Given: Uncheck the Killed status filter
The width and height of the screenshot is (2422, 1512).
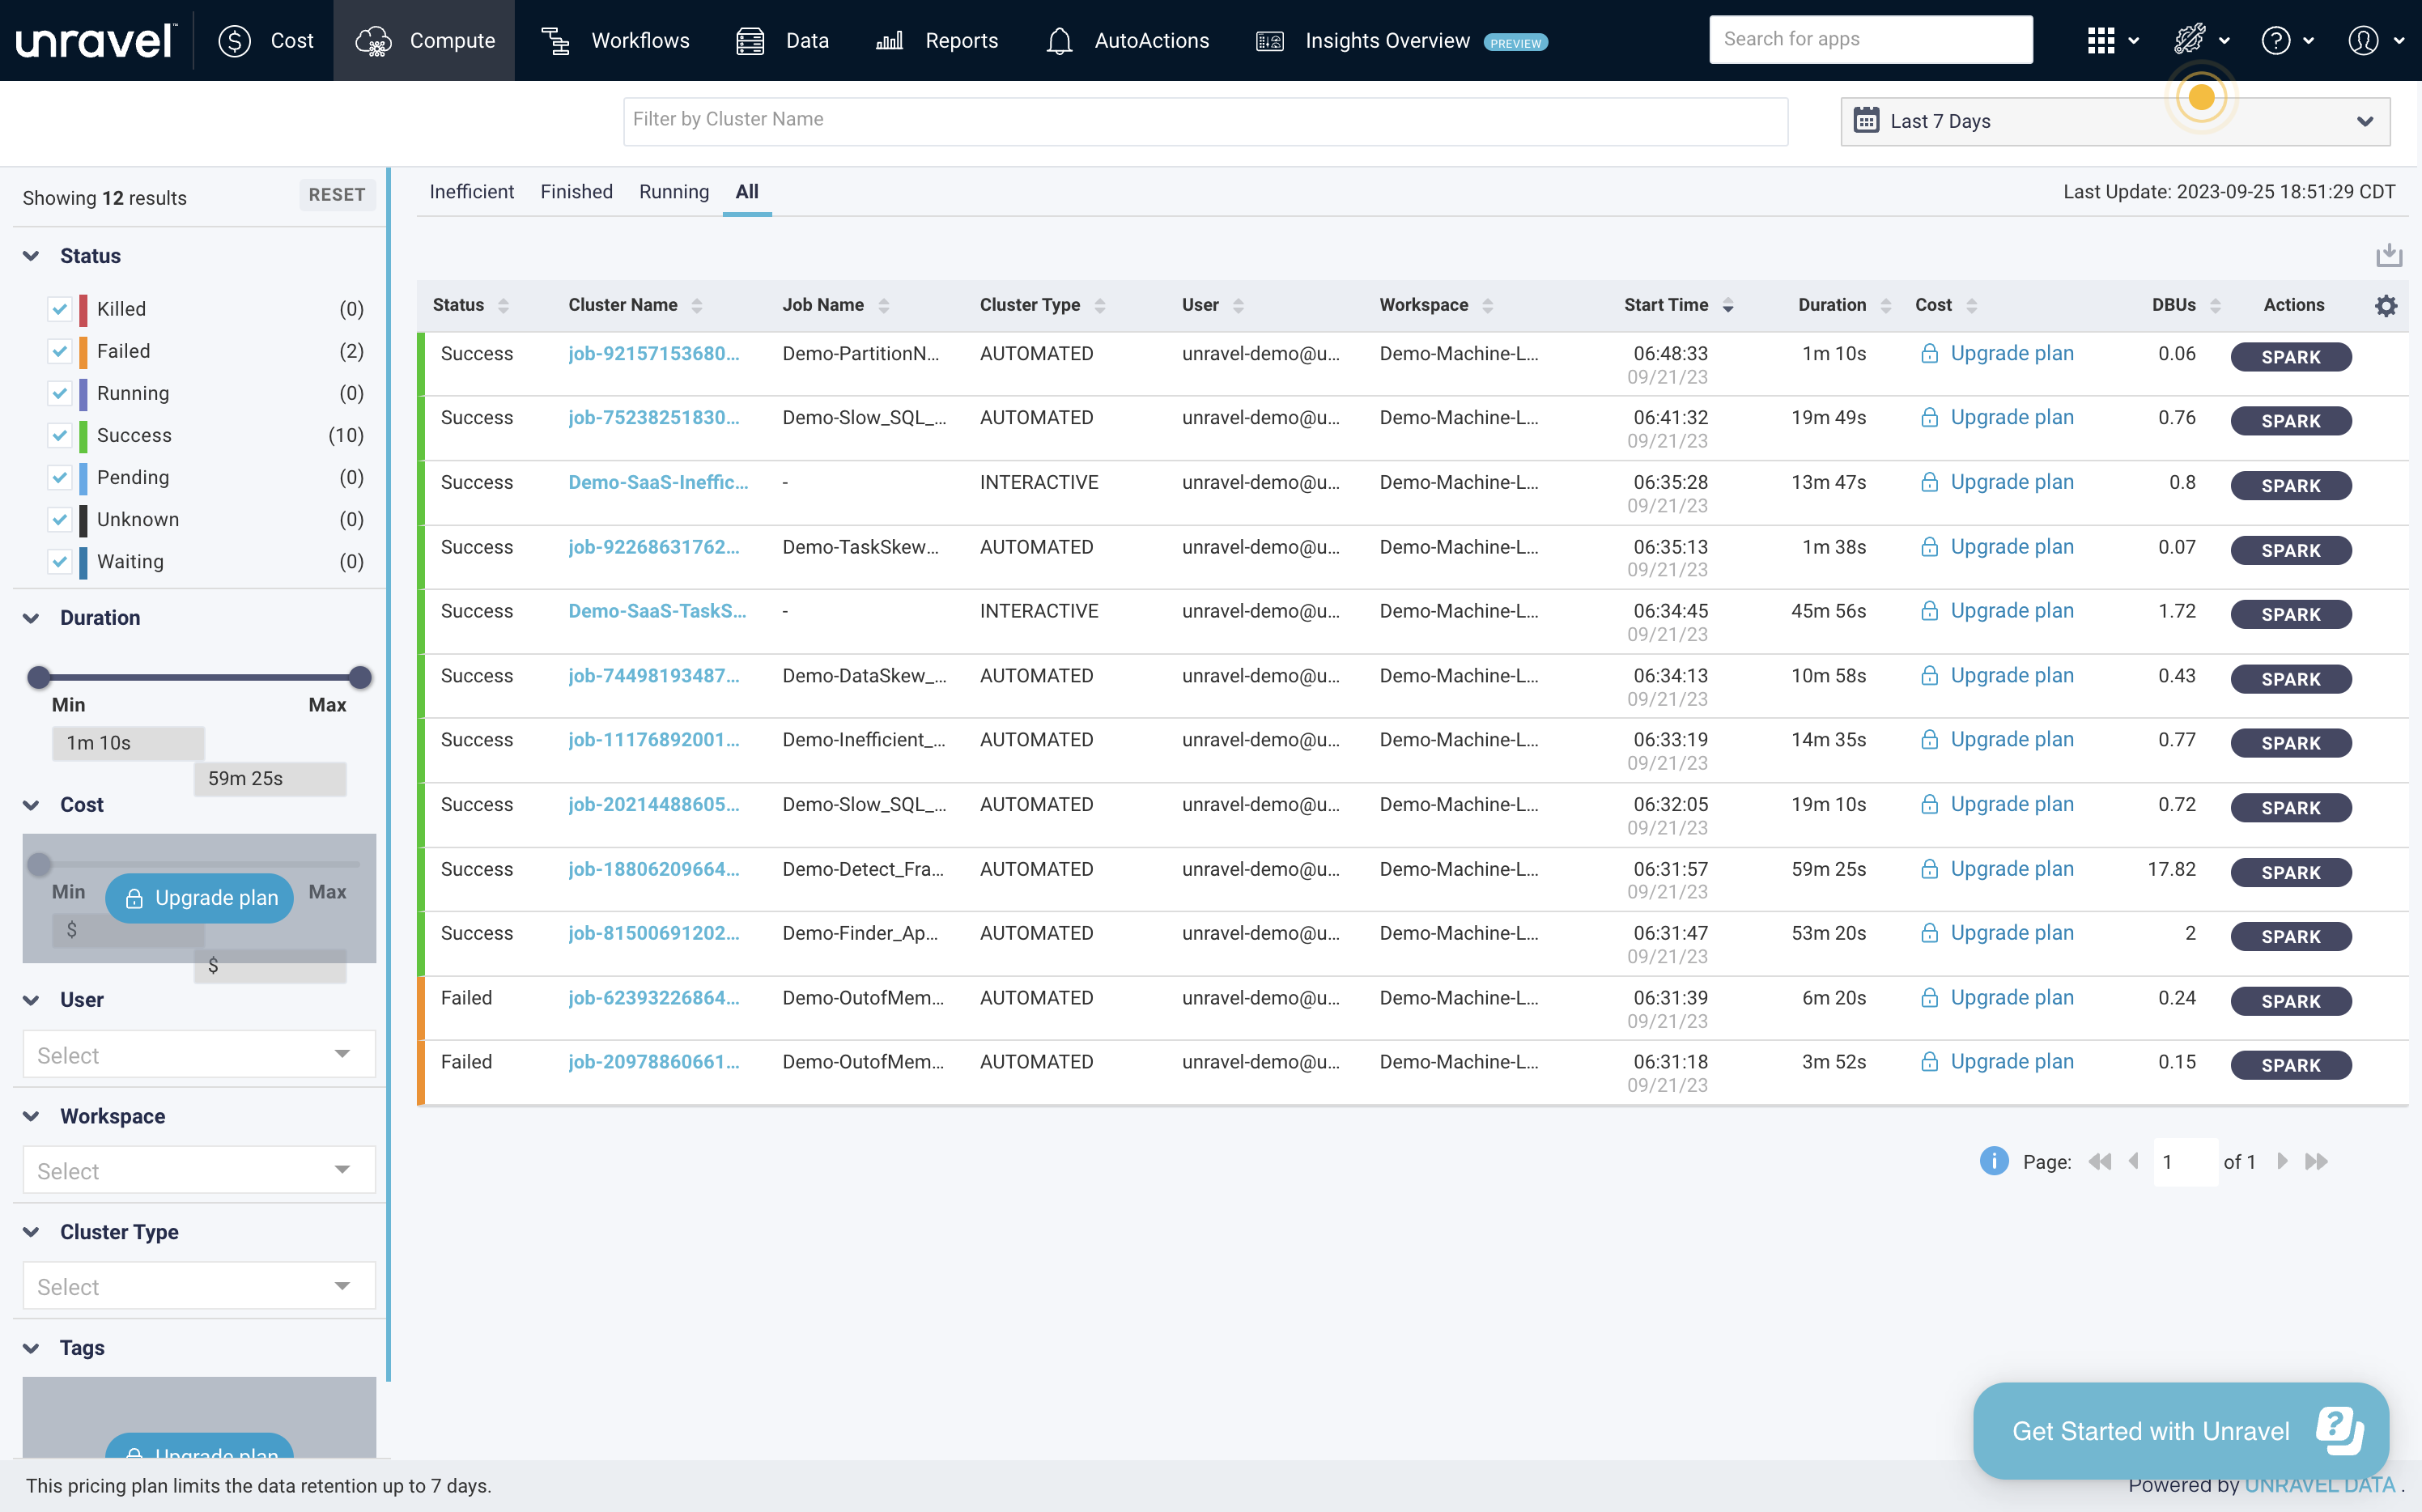Looking at the screenshot, I should coord(60,309).
